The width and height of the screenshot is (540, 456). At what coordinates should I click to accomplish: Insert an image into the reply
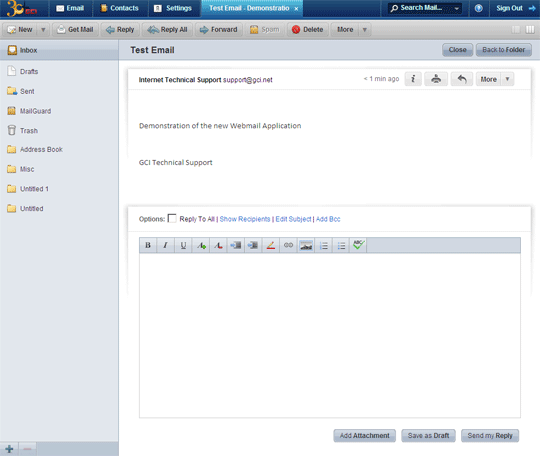(306, 245)
